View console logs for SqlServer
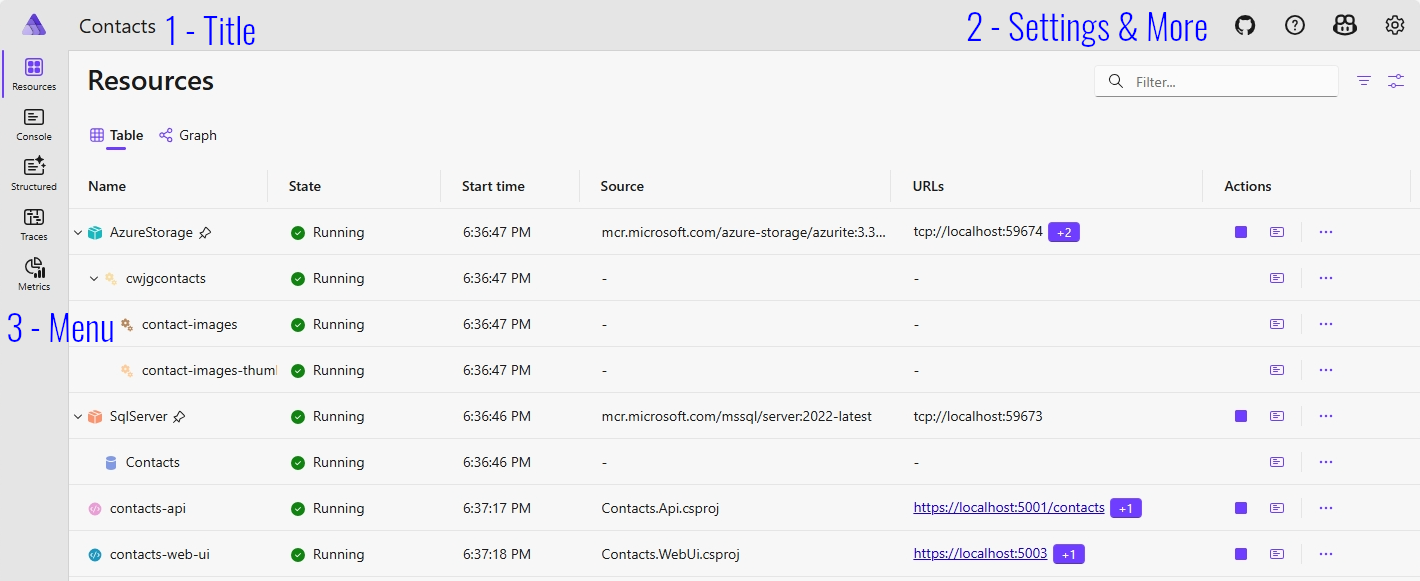Screen dimensions: 1420x581 (1277, 416)
